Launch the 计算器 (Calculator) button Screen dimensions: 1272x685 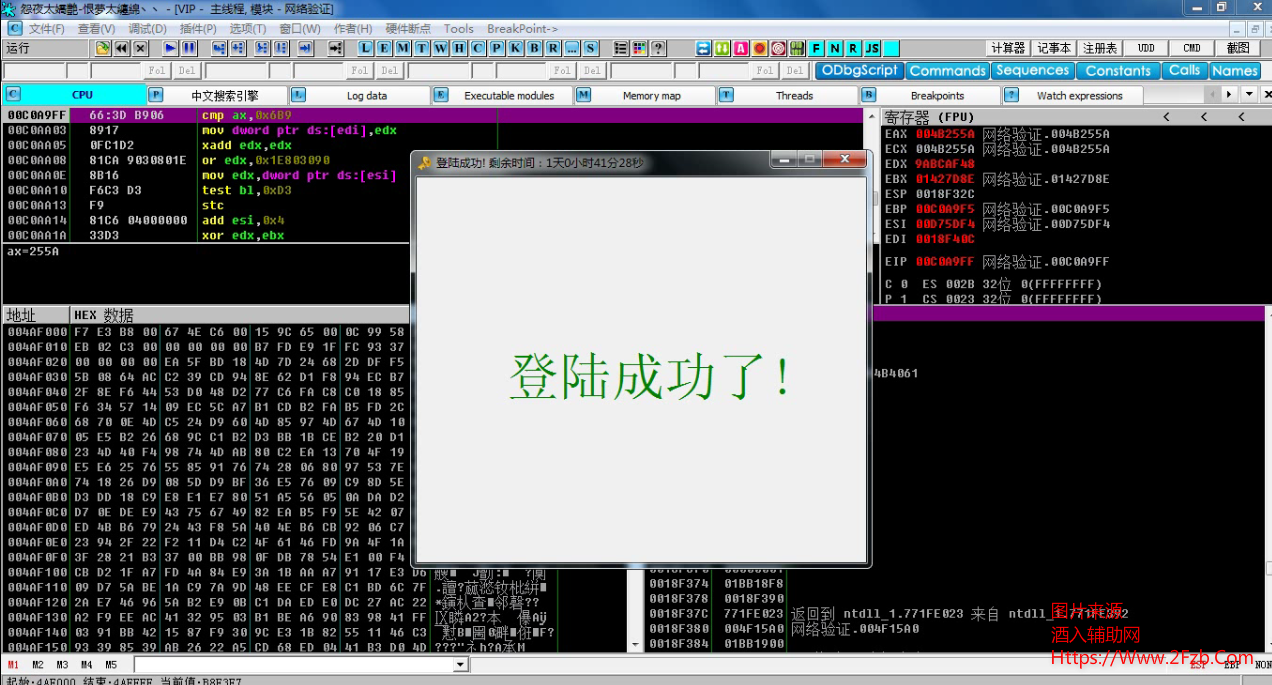pos(1007,46)
